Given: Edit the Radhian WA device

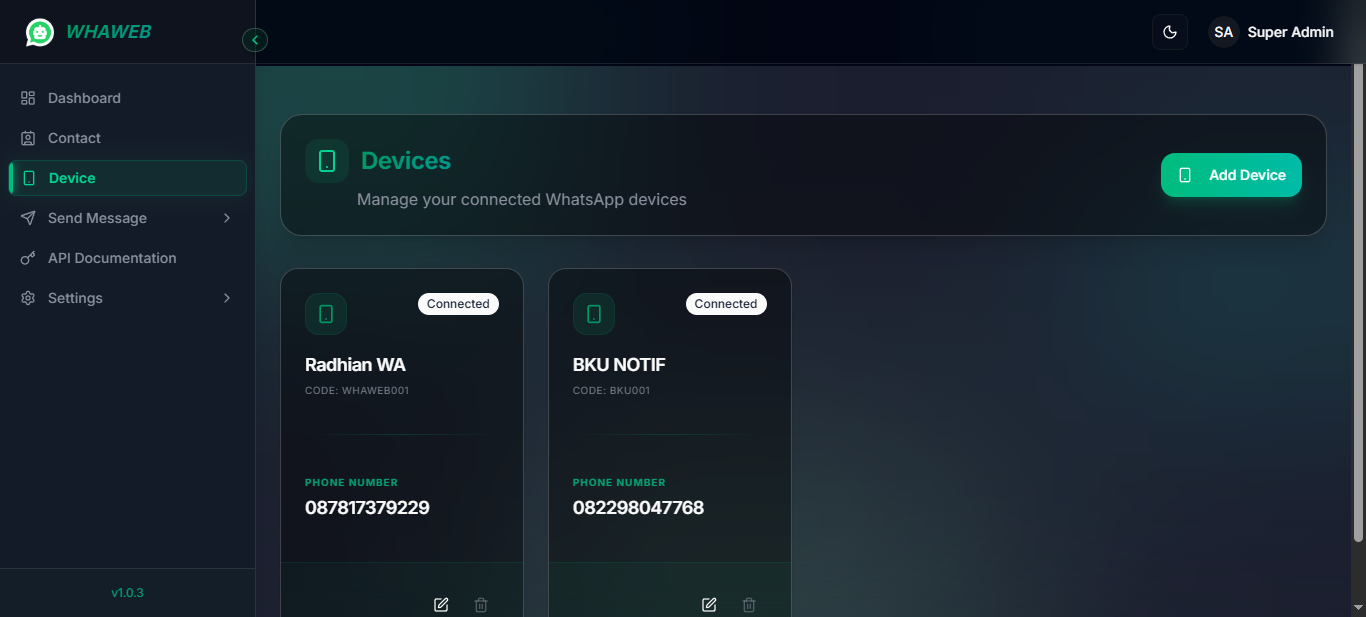Looking at the screenshot, I should click(440, 604).
